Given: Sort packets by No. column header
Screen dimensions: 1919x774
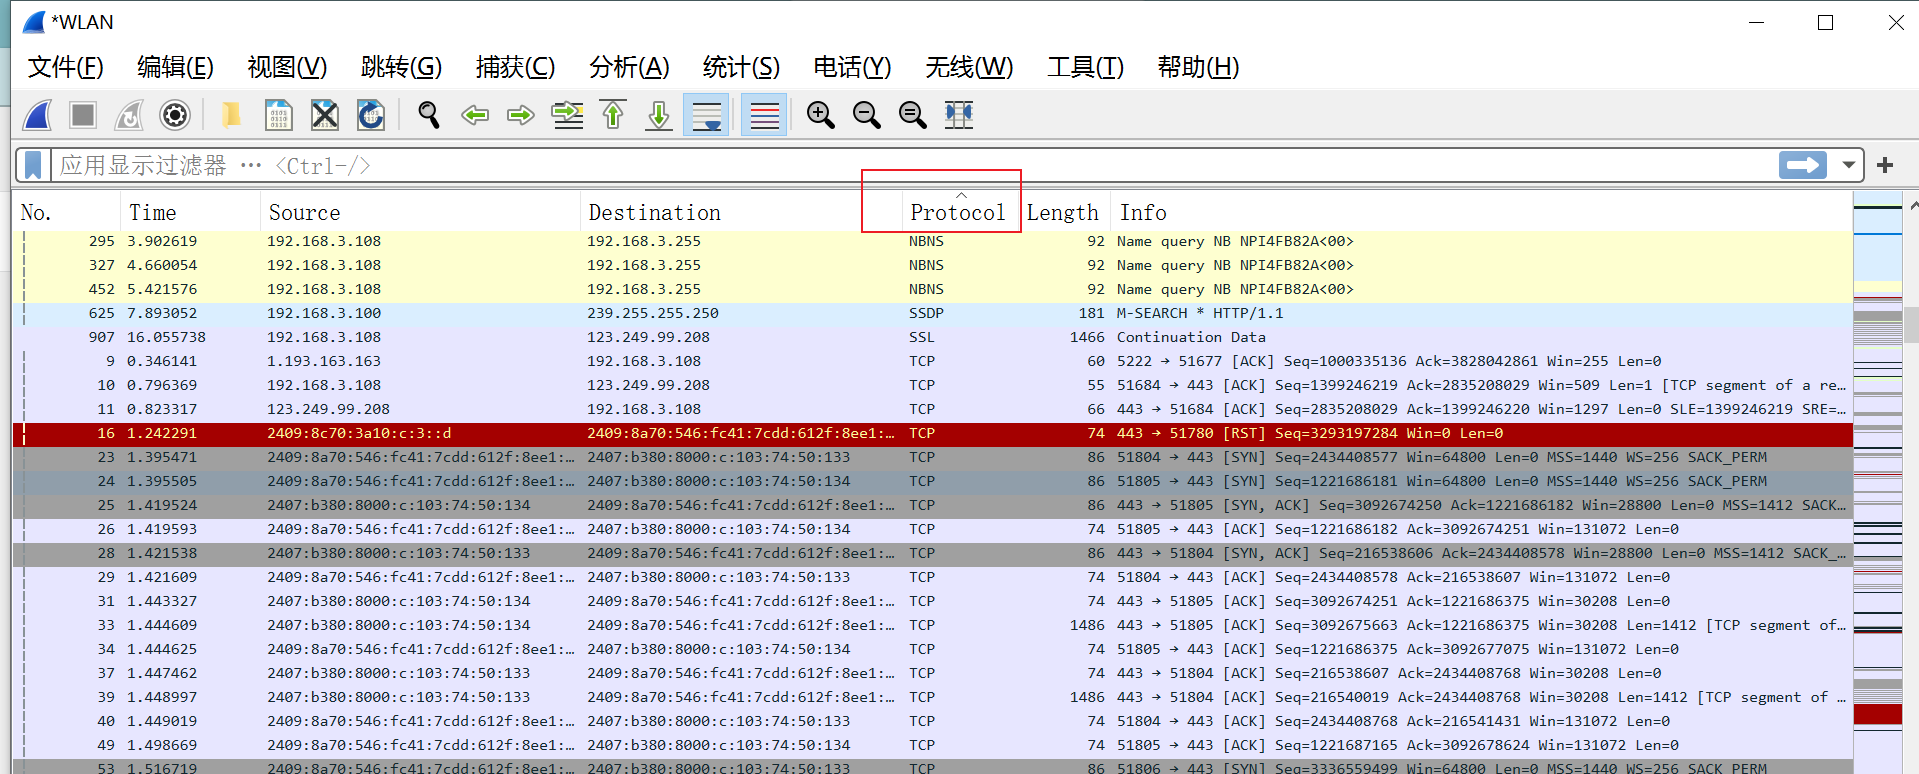Looking at the screenshot, I should point(68,212).
